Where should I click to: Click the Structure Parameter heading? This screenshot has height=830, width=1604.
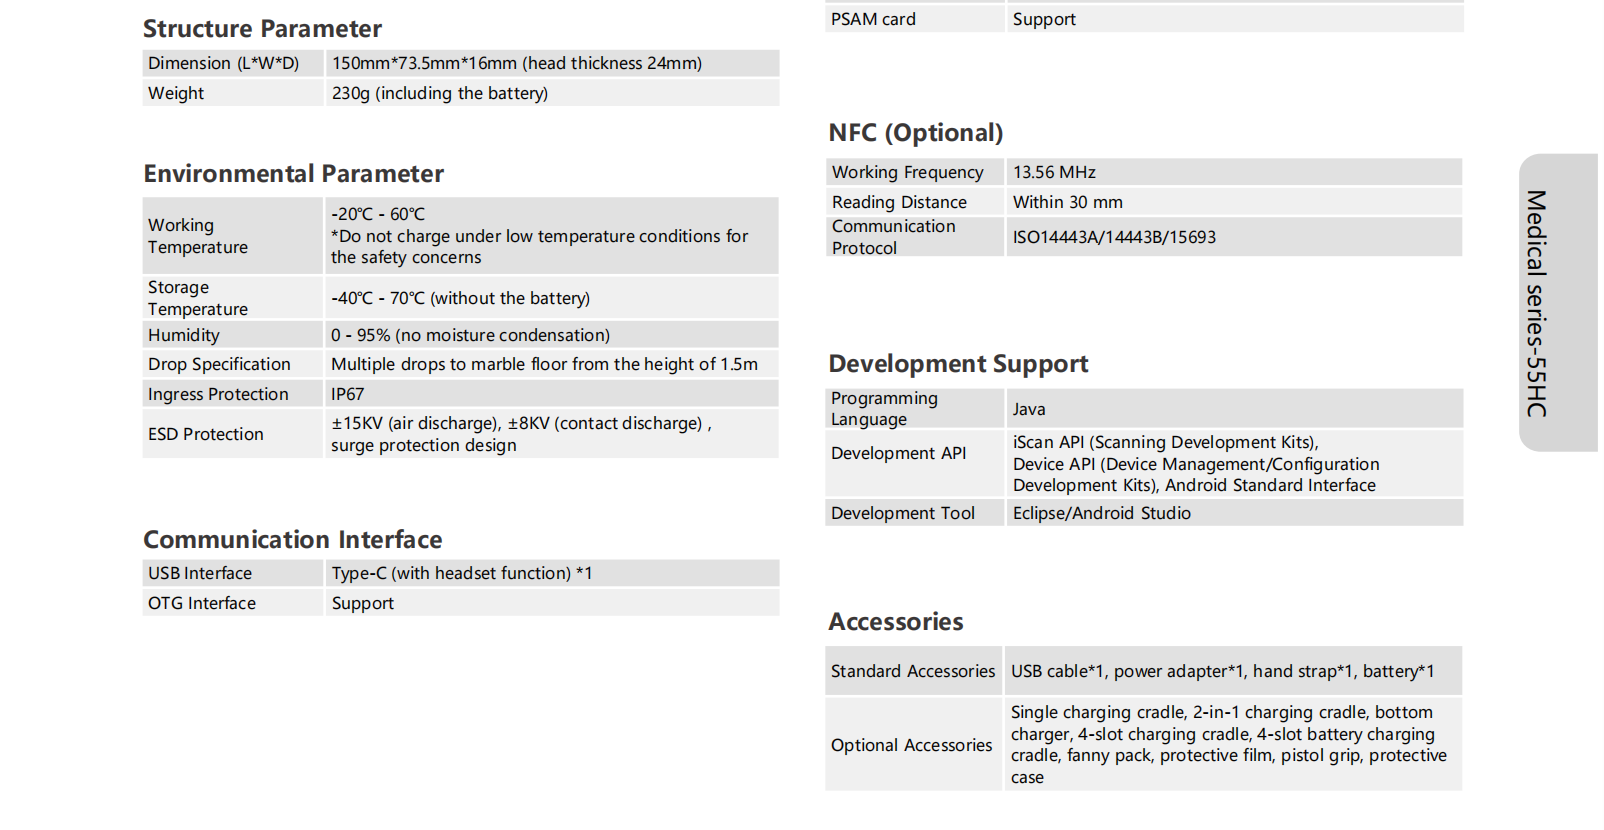(x=262, y=29)
